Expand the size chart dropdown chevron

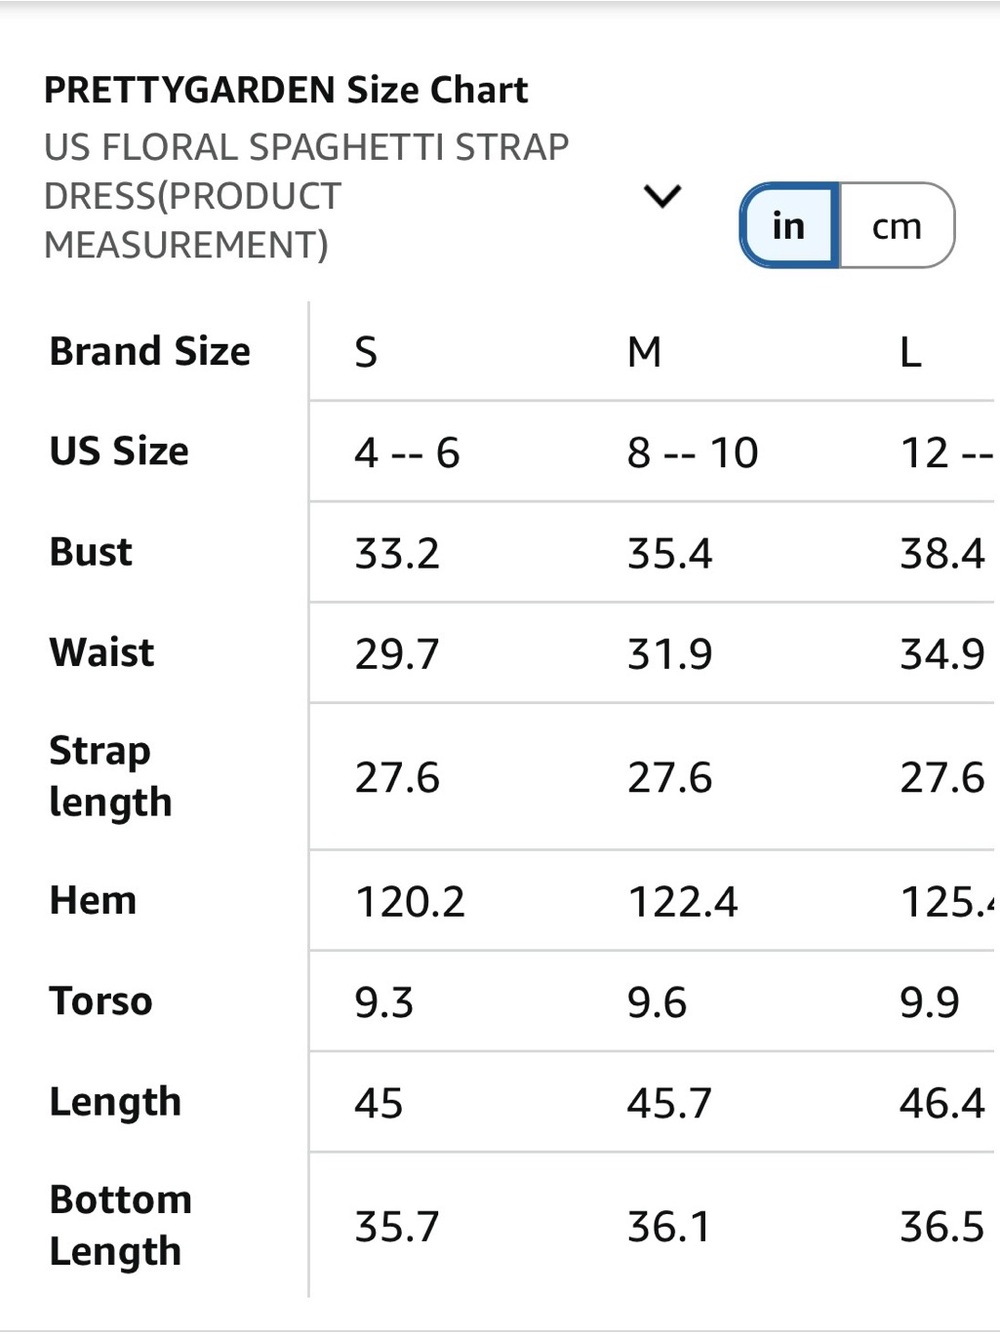(662, 196)
